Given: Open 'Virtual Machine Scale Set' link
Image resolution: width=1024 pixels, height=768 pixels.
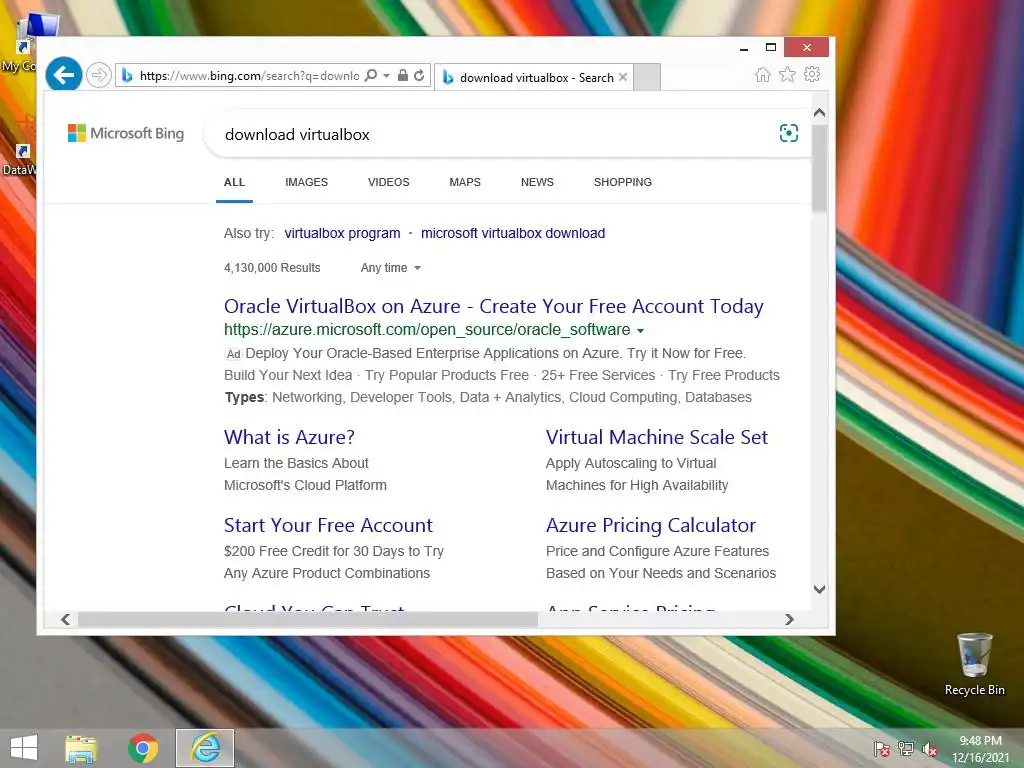Looking at the screenshot, I should click(657, 437).
